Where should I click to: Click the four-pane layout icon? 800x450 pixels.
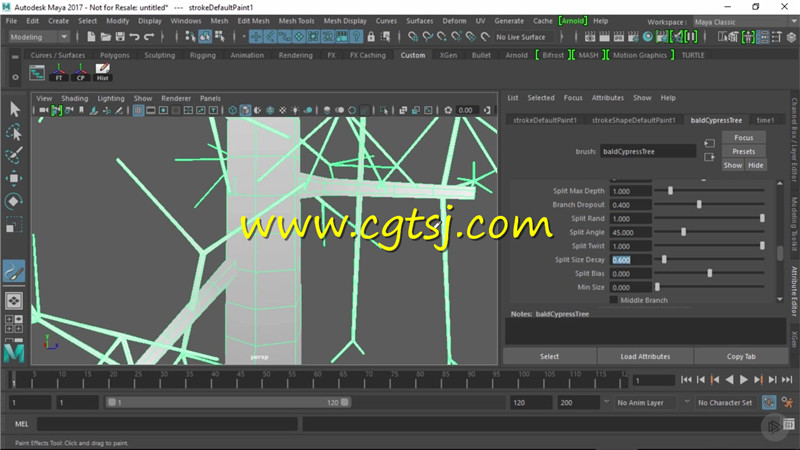pos(14,323)
